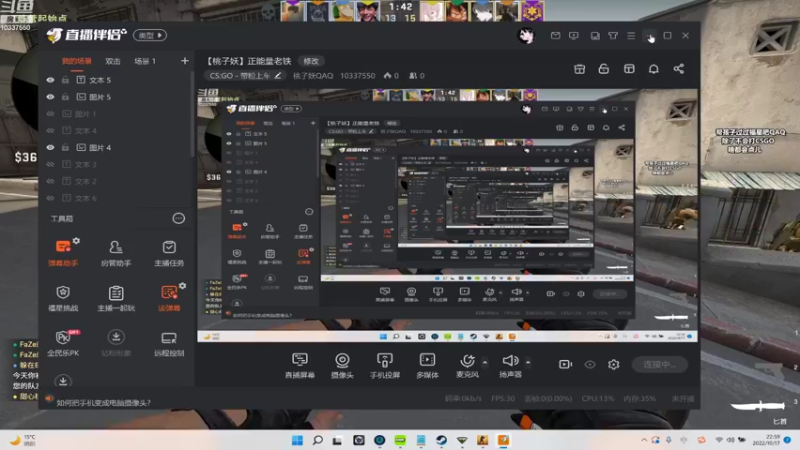This screenshot has width=800, height=450.
Task: Add 摄像头 camera source
Action: 342,365
